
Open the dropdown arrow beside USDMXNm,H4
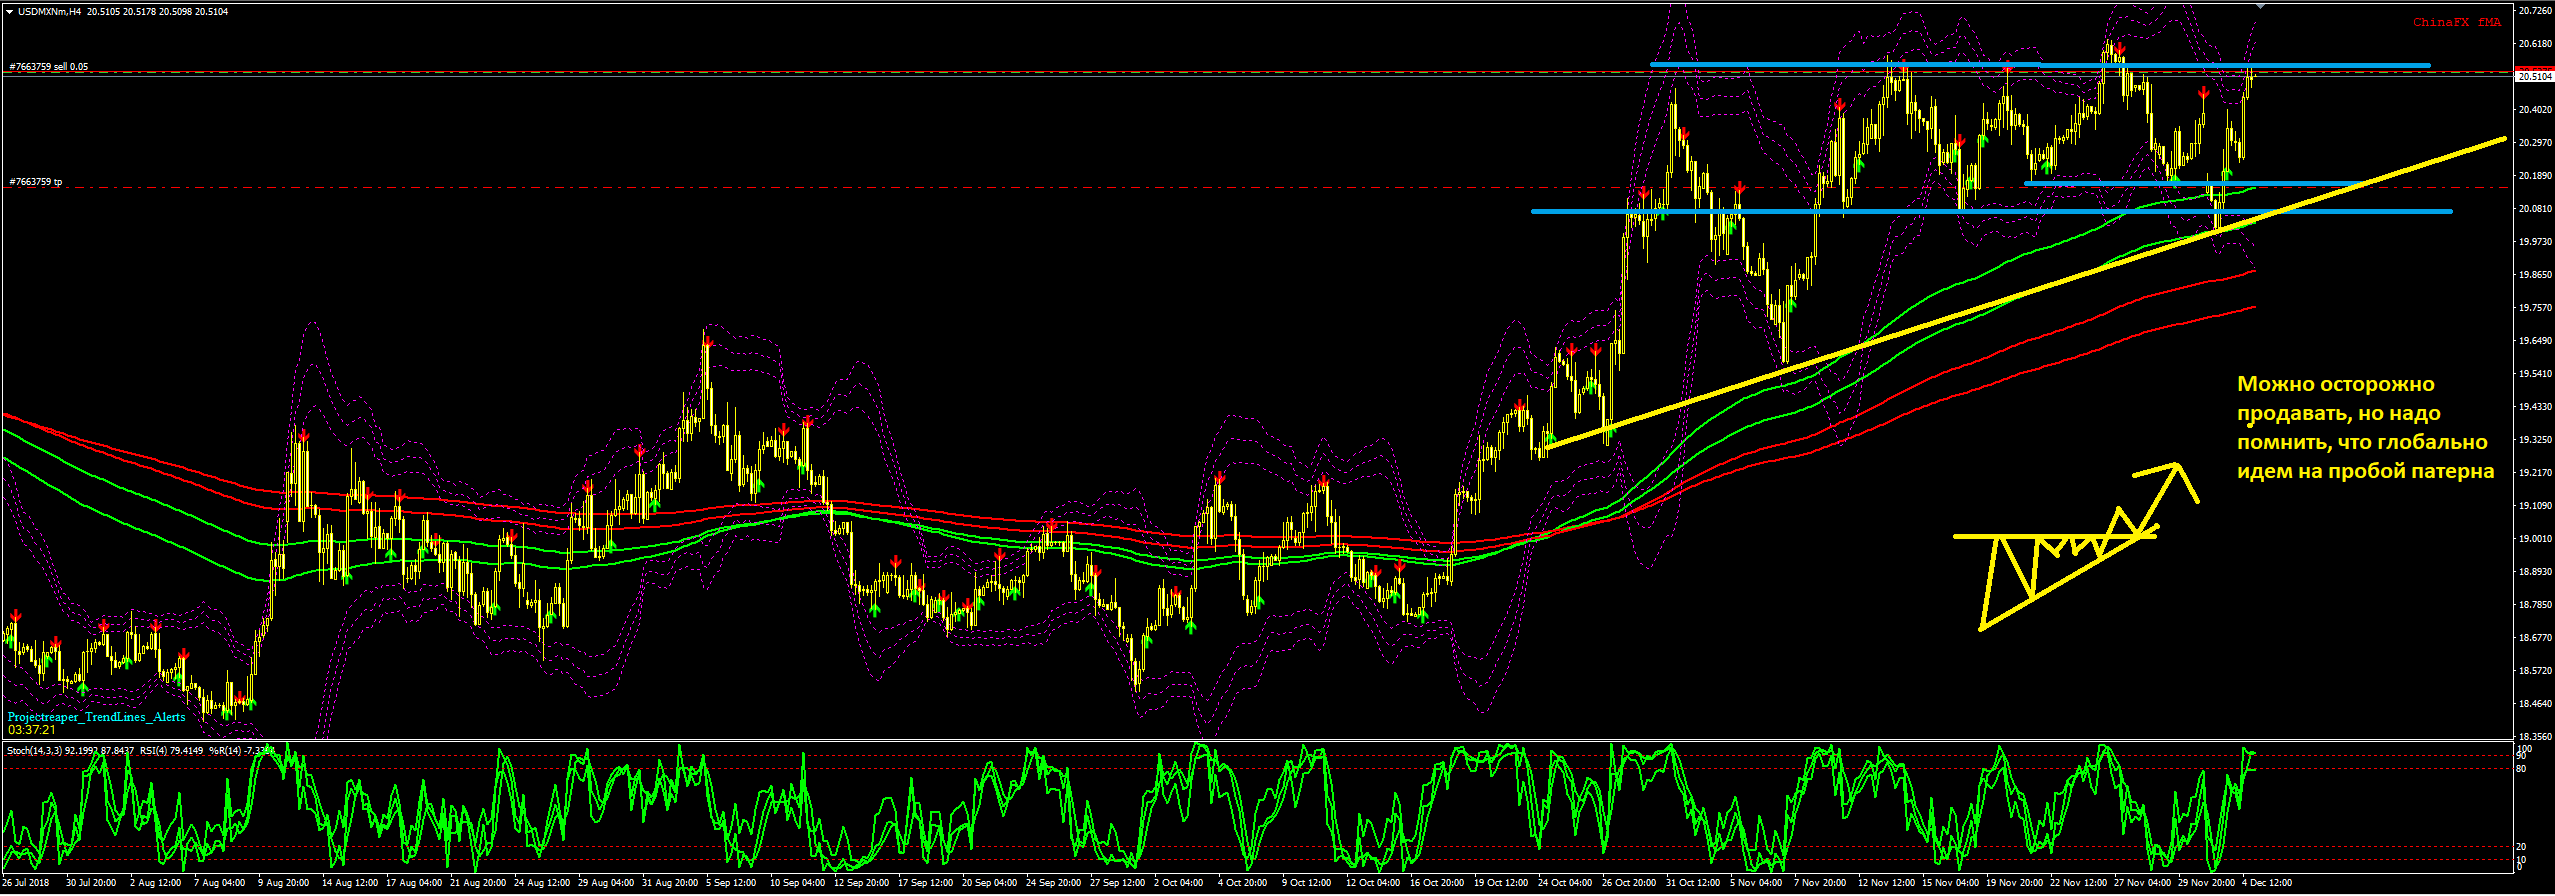(9, 12)
